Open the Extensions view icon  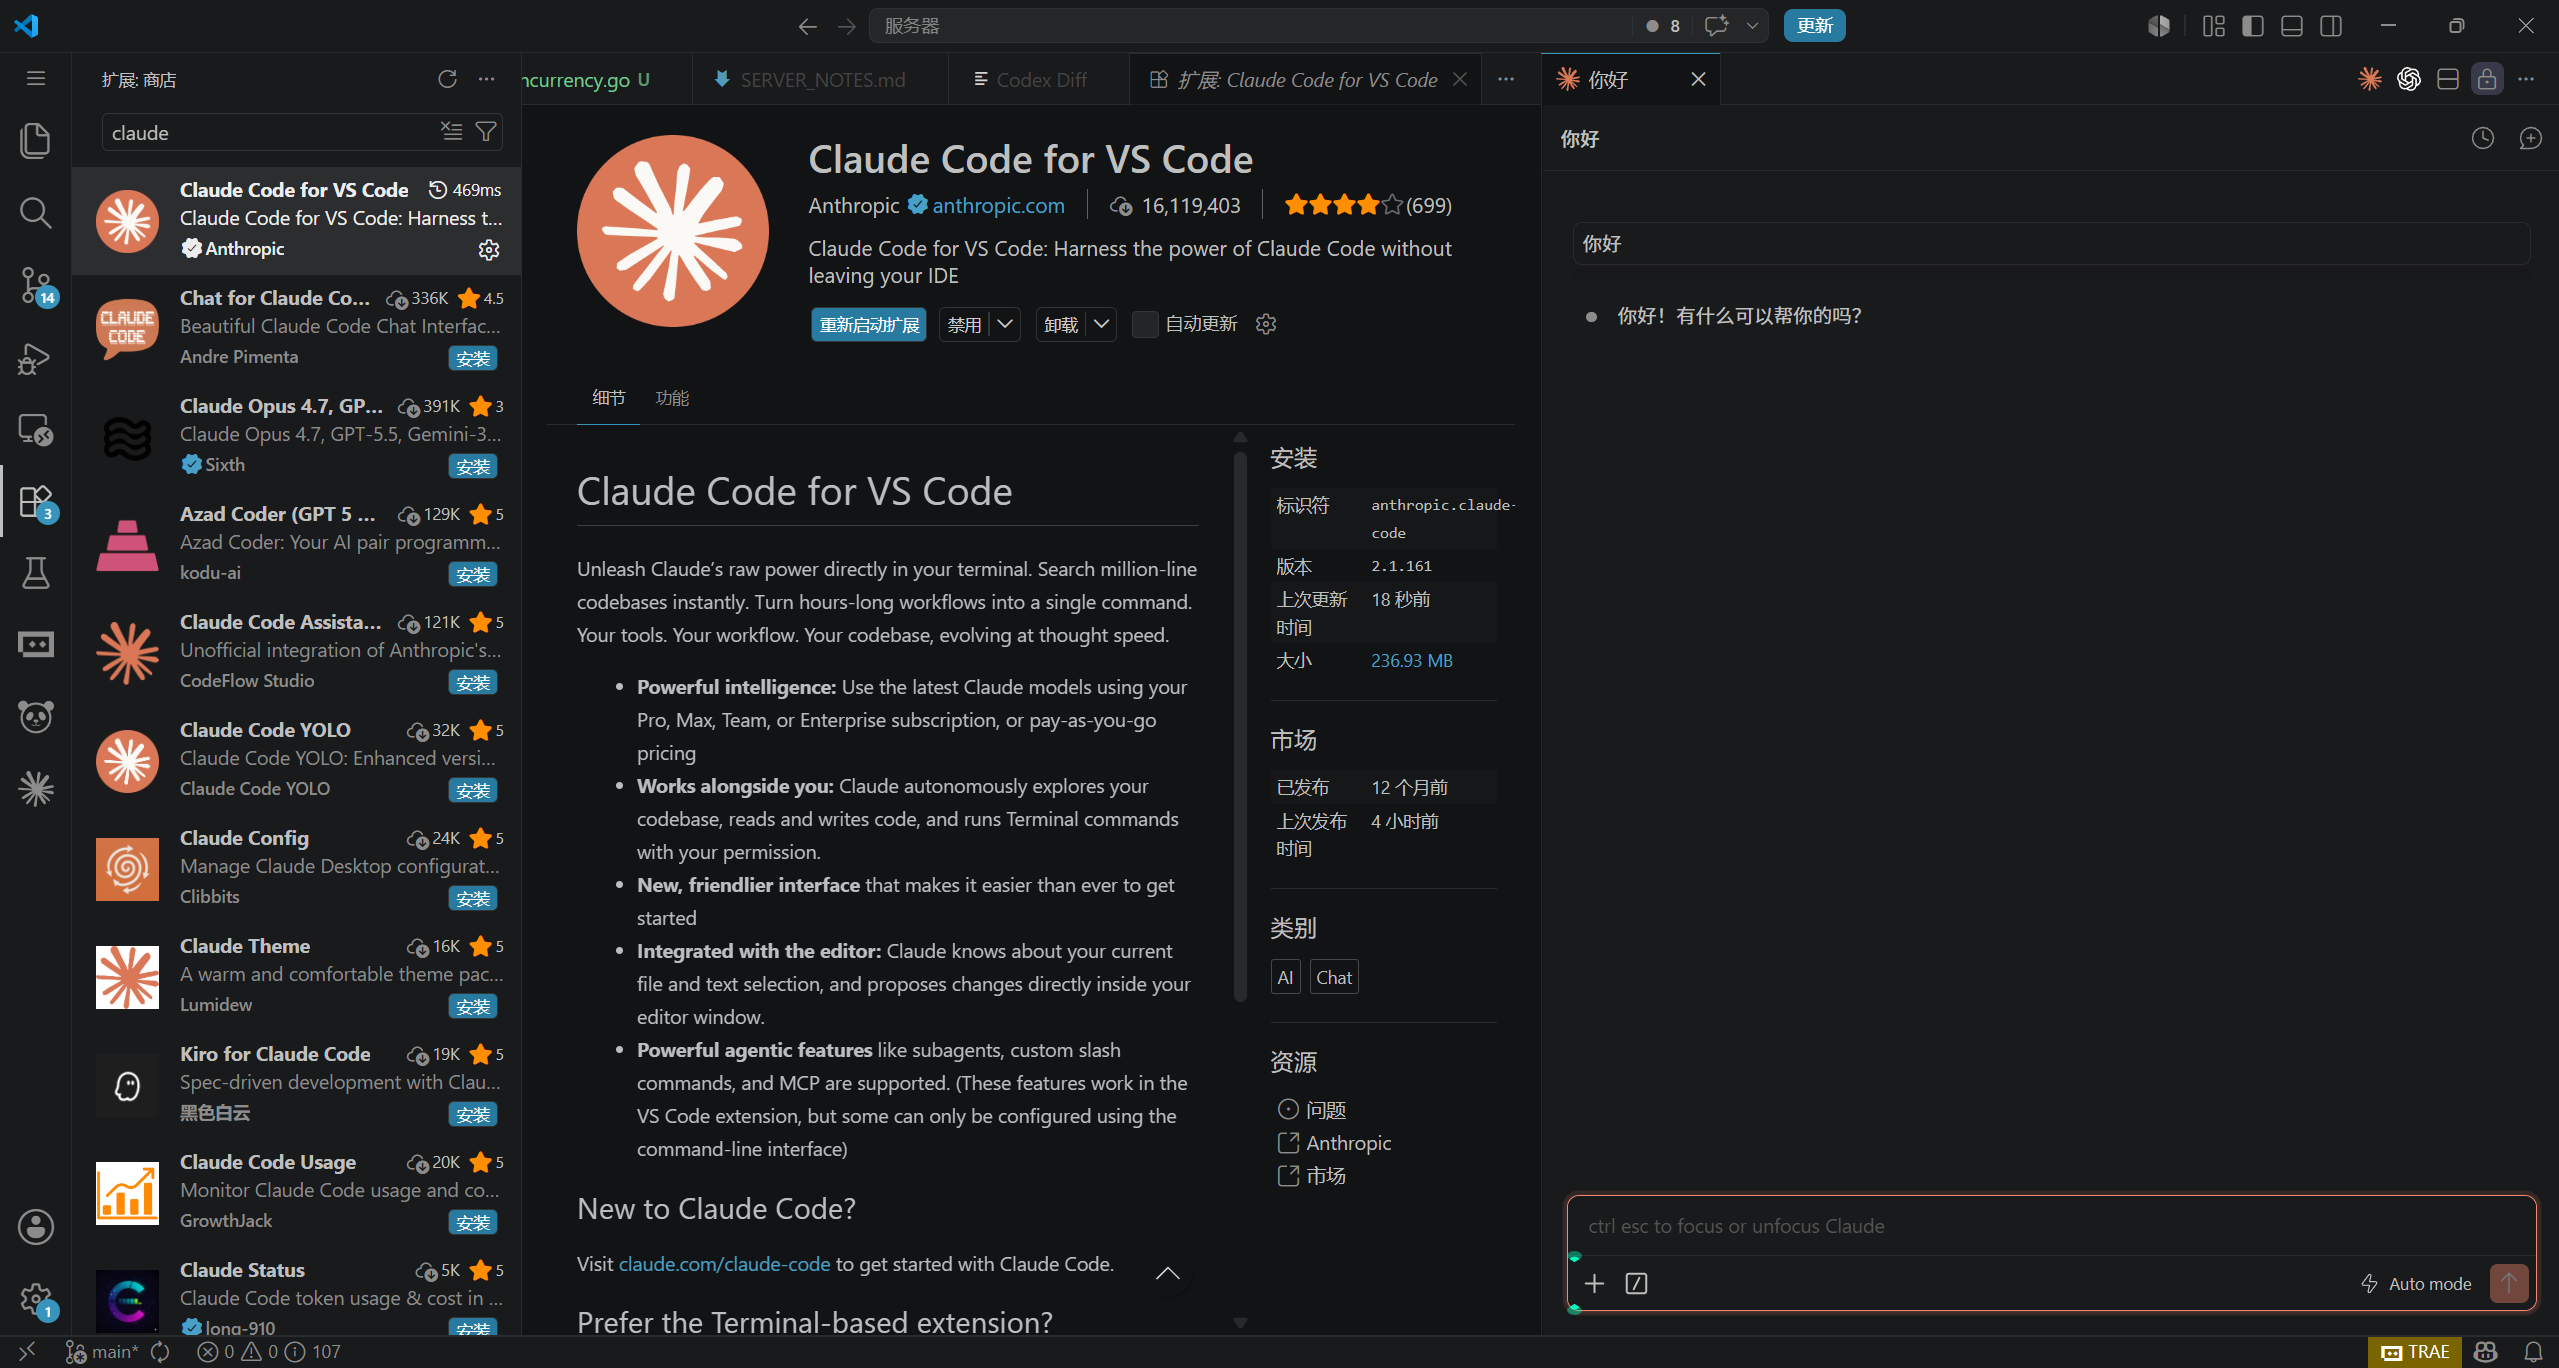click(36, 501)
